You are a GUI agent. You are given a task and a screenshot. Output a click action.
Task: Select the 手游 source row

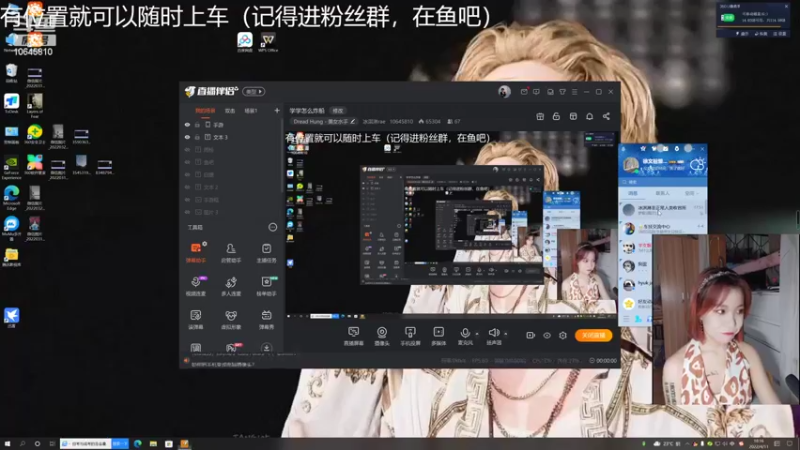pos(231,124)
